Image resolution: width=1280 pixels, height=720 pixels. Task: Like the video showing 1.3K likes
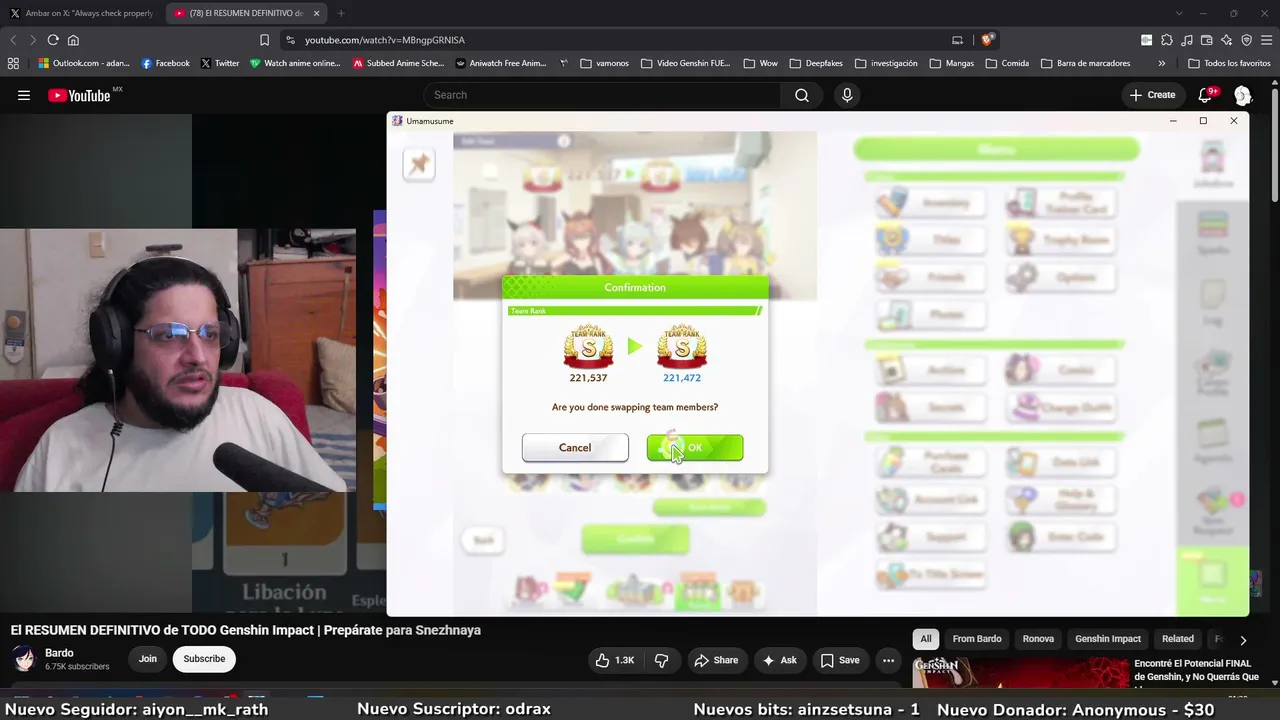click(x=615, y=660)
